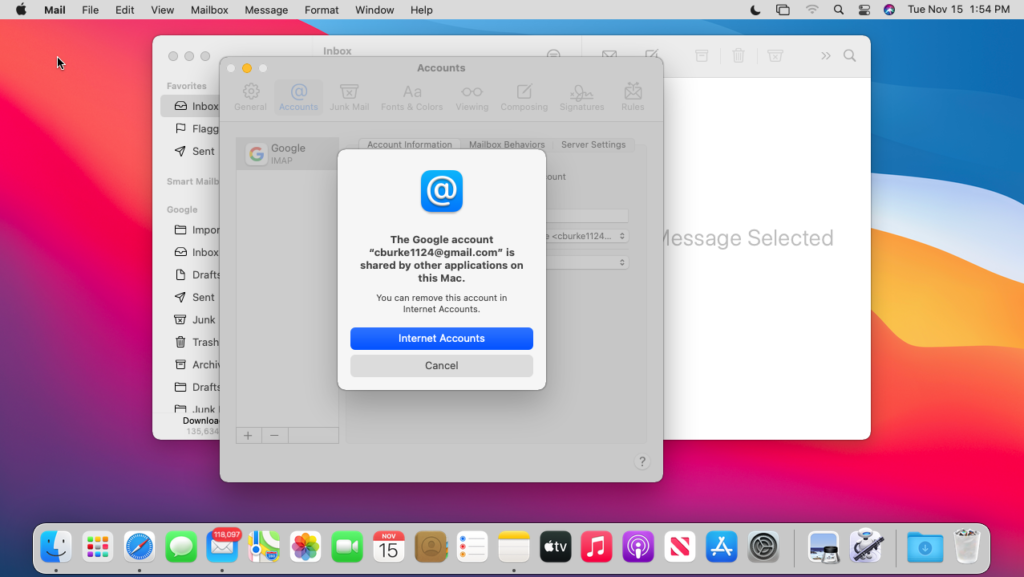This screenshot has width=1024, height=577.
Task: Switch to Account Information tab
Action: coord(409,144)
